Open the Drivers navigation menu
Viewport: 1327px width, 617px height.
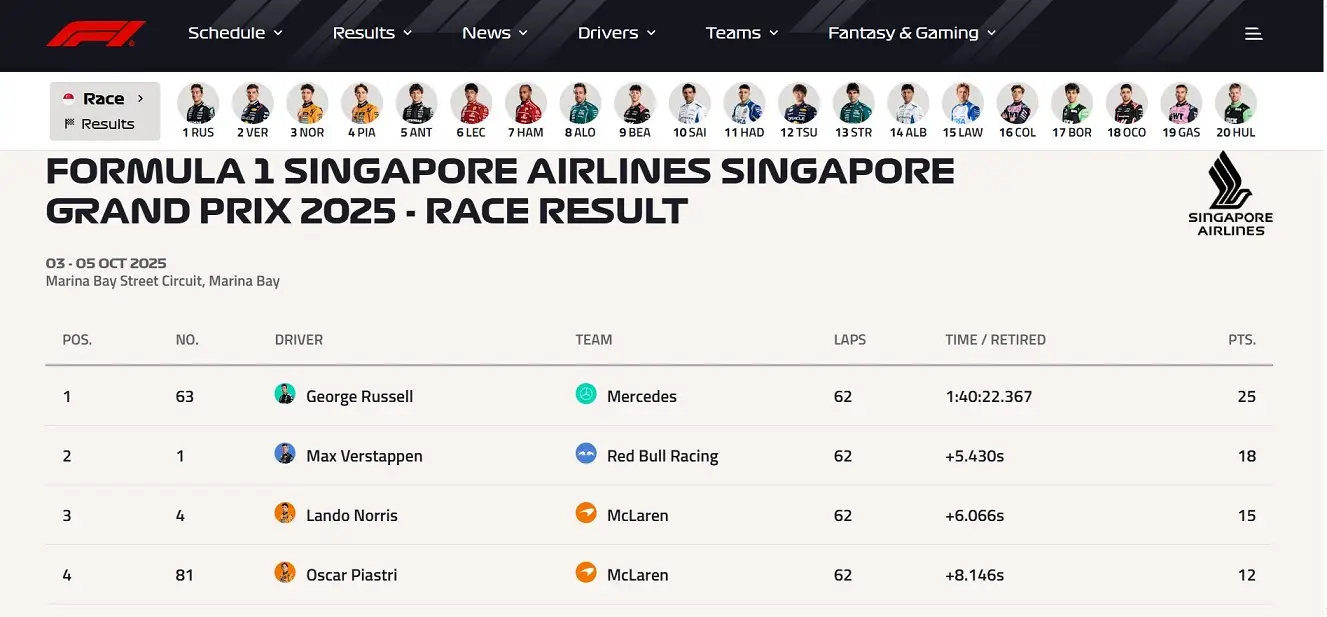(x=616, y=33)
